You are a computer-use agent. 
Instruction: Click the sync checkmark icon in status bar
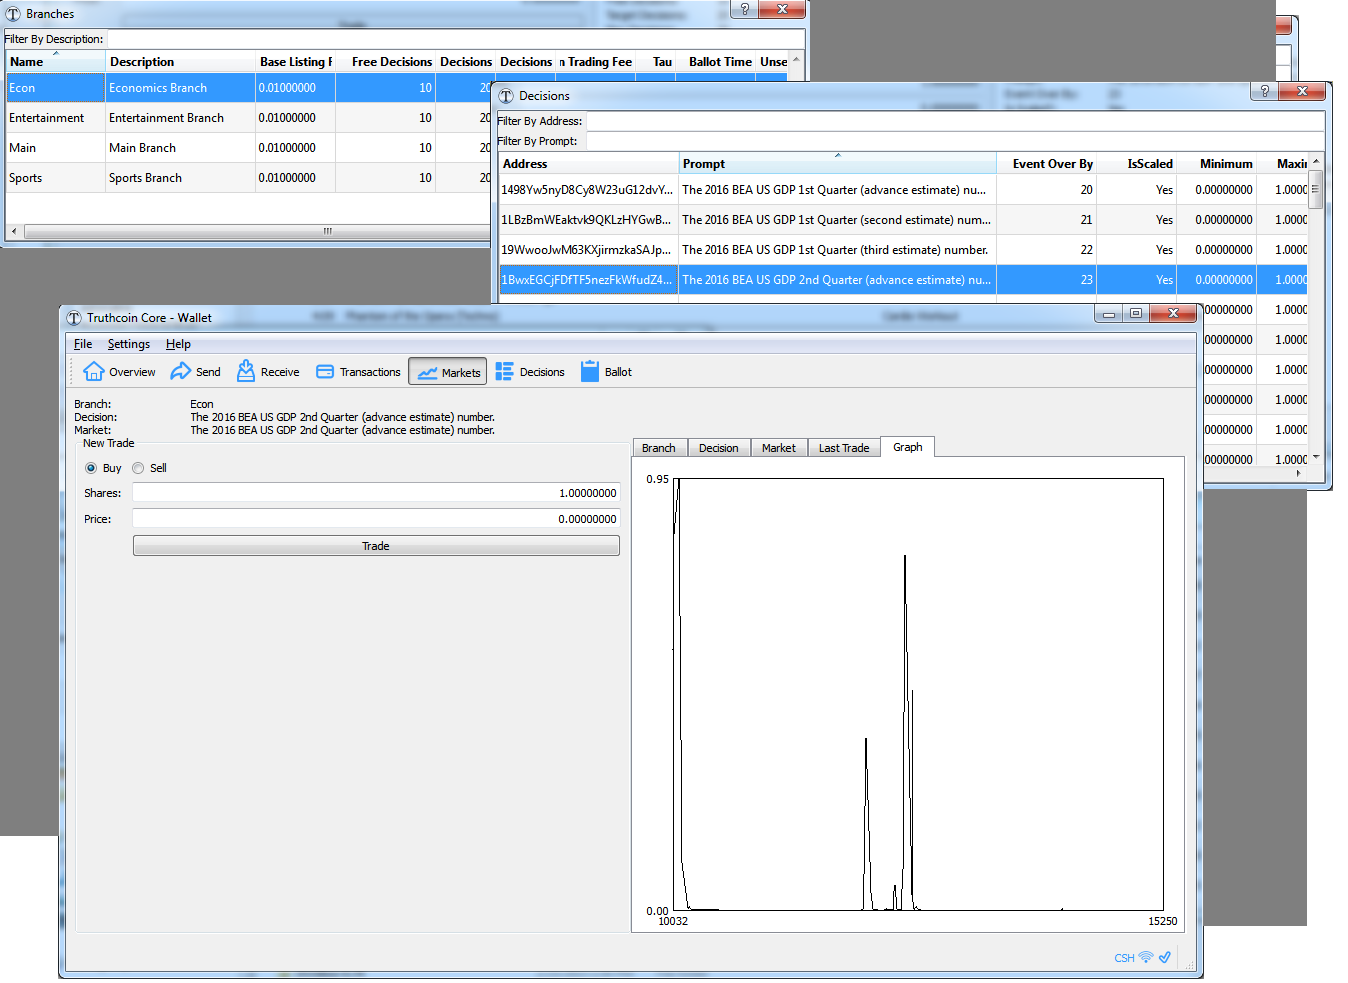[x=1165, y=957]
